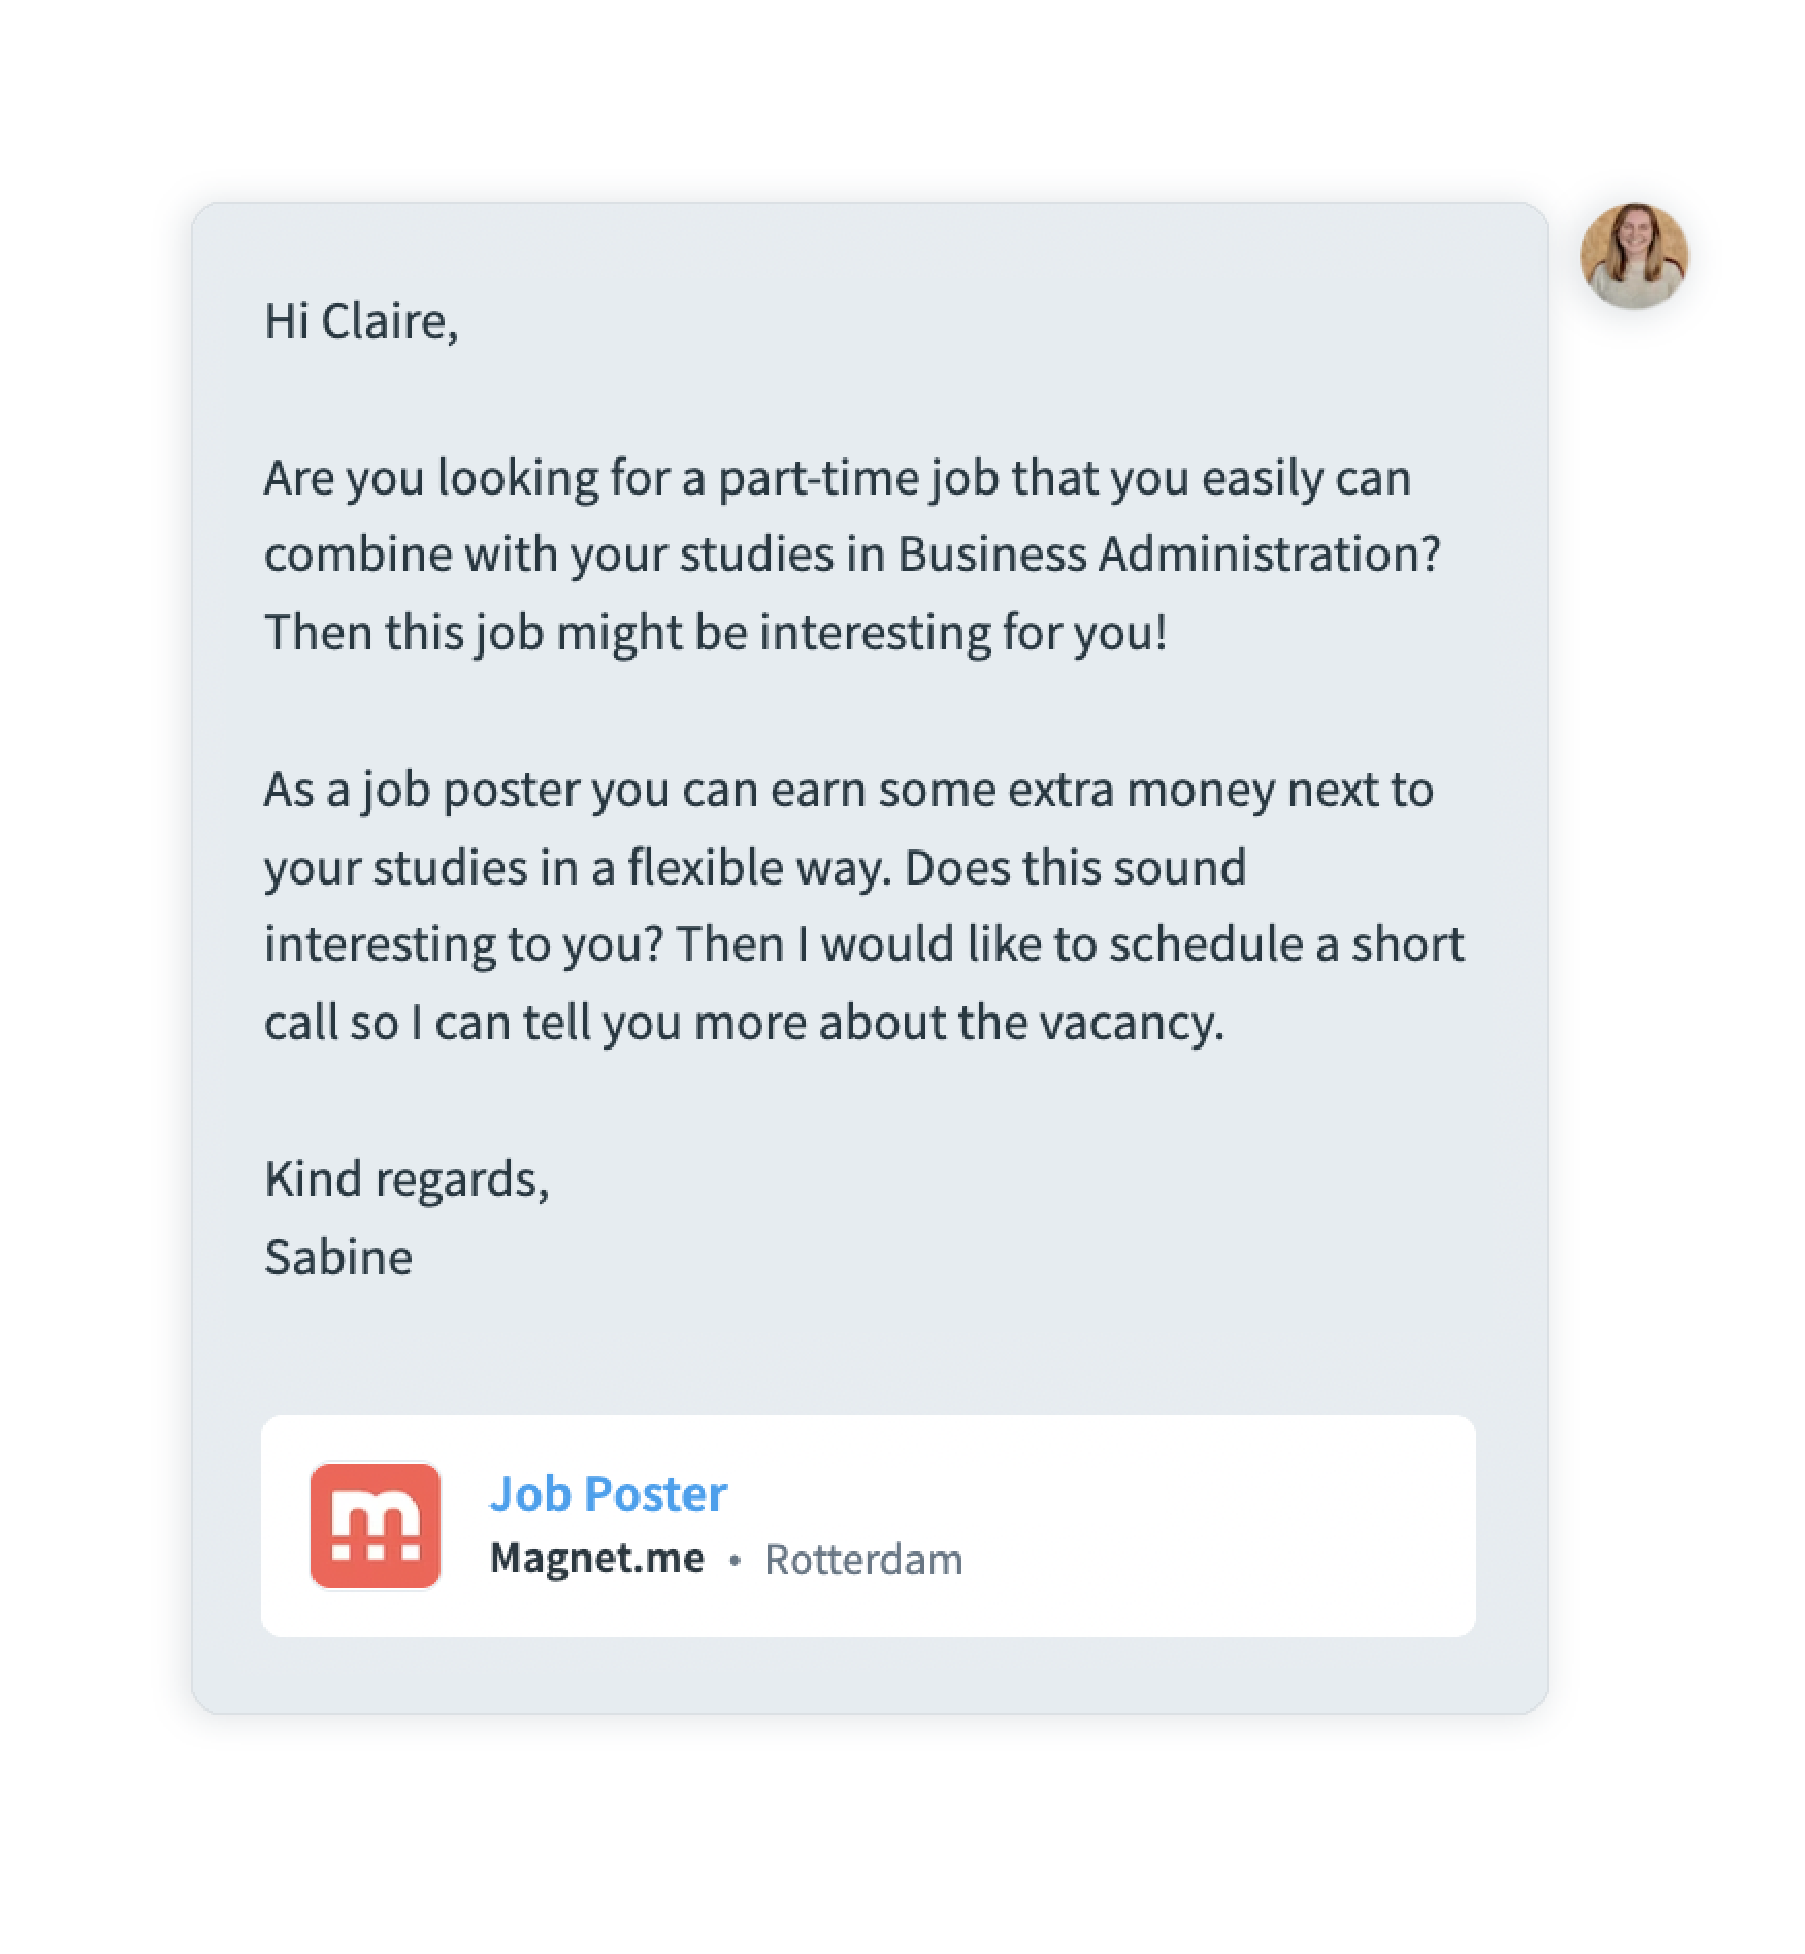Open the attached Job Poster card
1805x1954 pixels.
coord(870,1525)
